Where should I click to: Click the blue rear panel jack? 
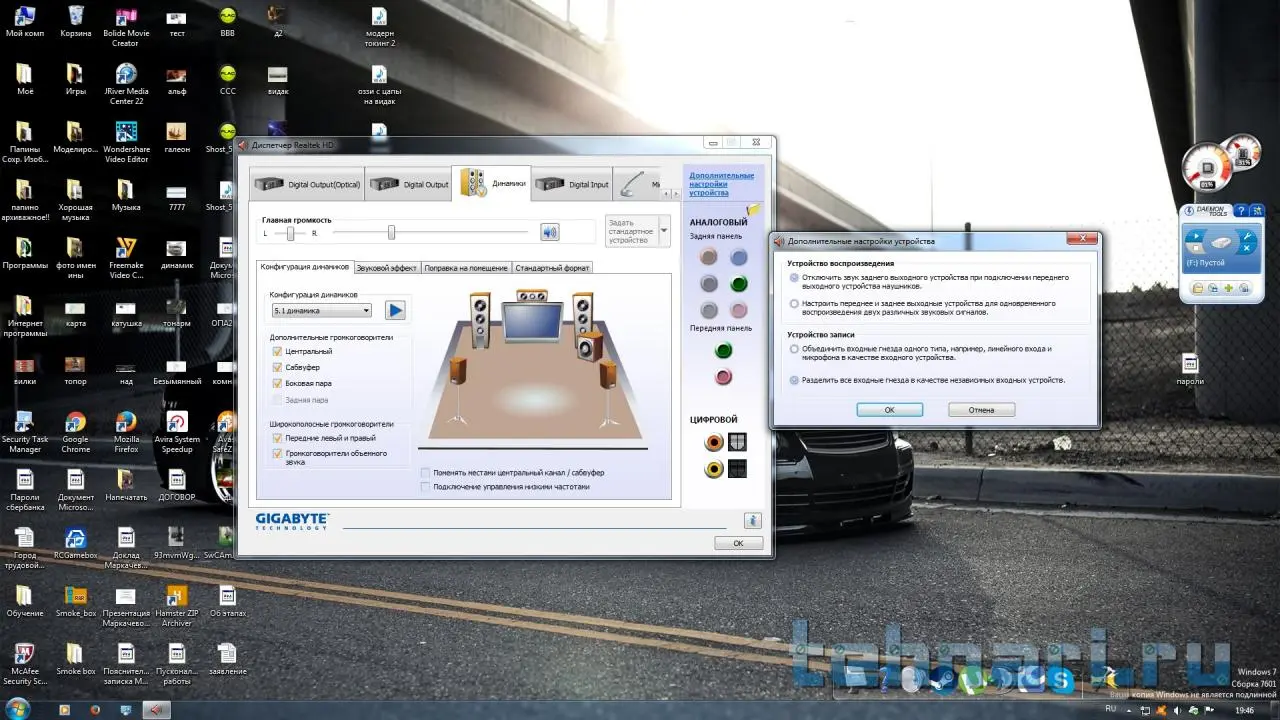click(x=739, y=258)
